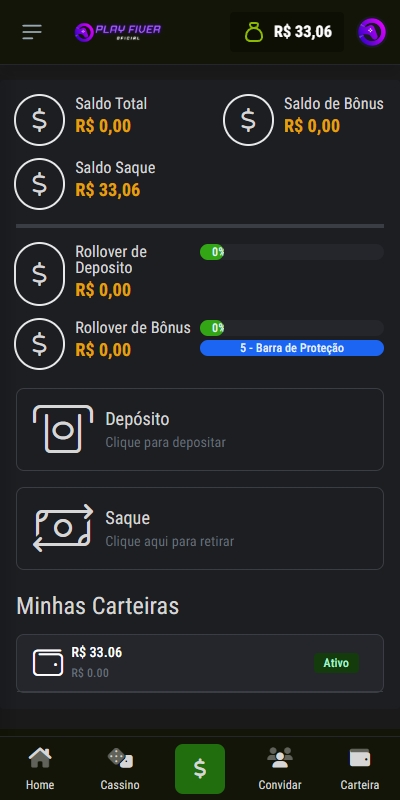Go to the Home tab
400x800 pixels.
[40, 769]
